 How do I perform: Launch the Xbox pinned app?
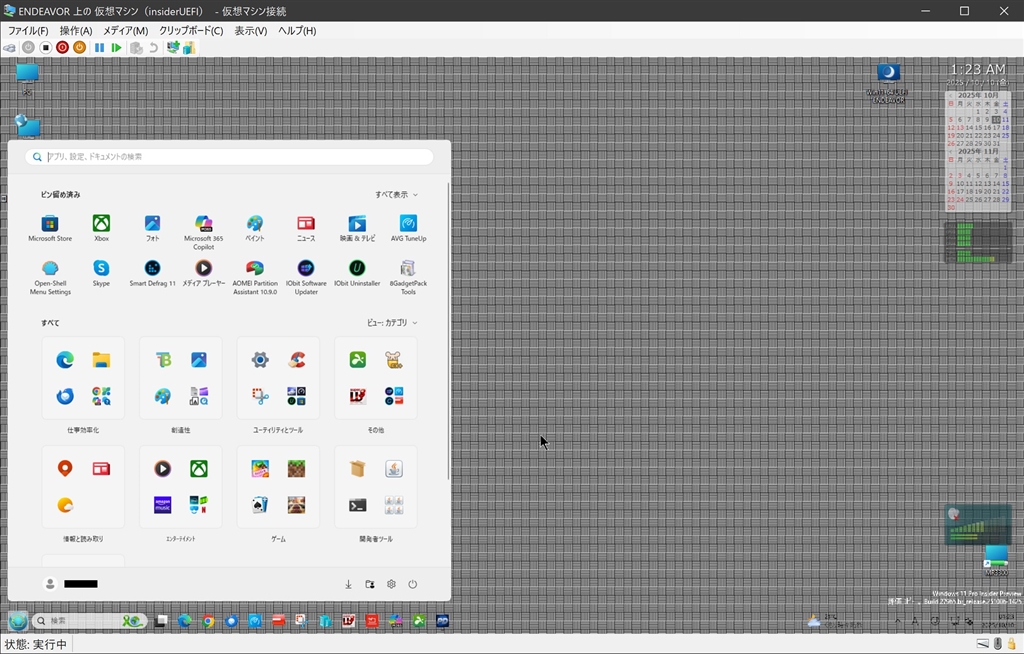(x=101, y=224)
